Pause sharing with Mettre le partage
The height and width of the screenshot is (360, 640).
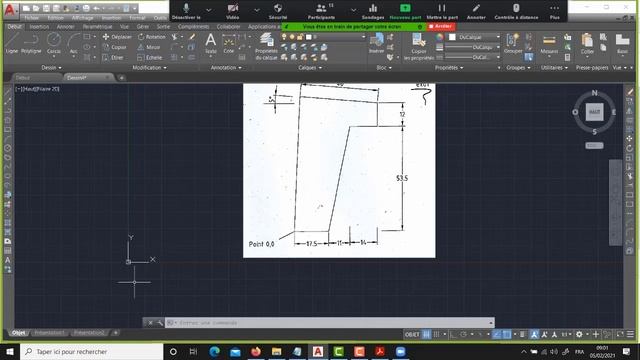click(442, 11)
